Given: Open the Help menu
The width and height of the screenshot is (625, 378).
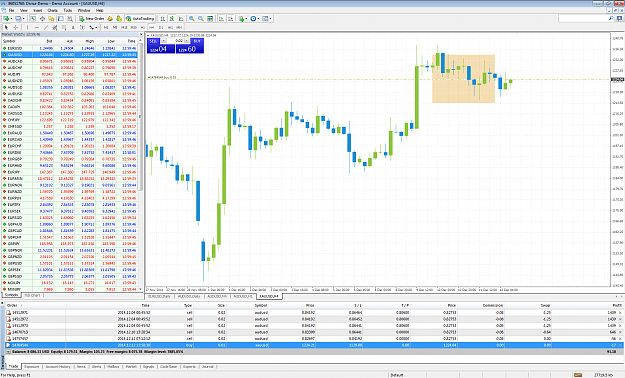Looking at the screenshot, I should click(x=100, y=10).
